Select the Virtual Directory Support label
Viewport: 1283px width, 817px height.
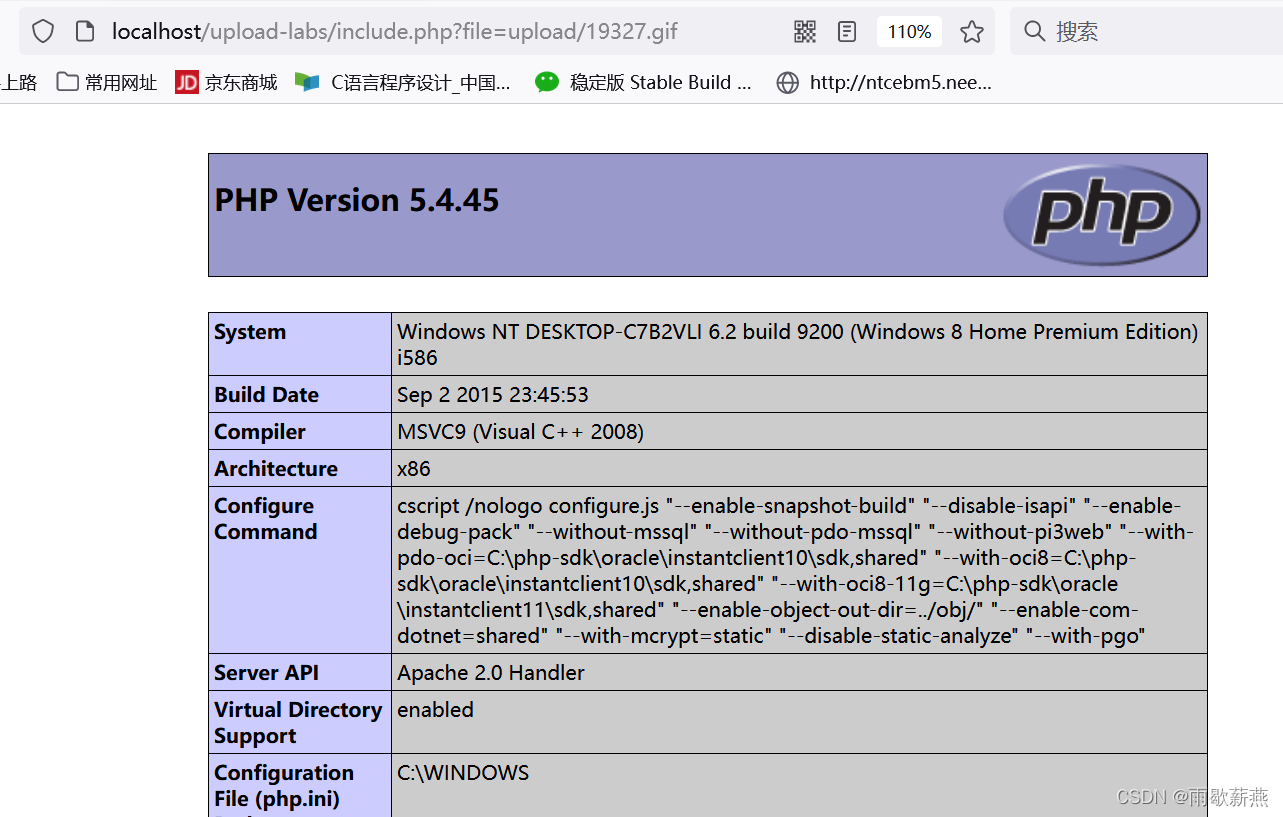[x=298, y=723]
